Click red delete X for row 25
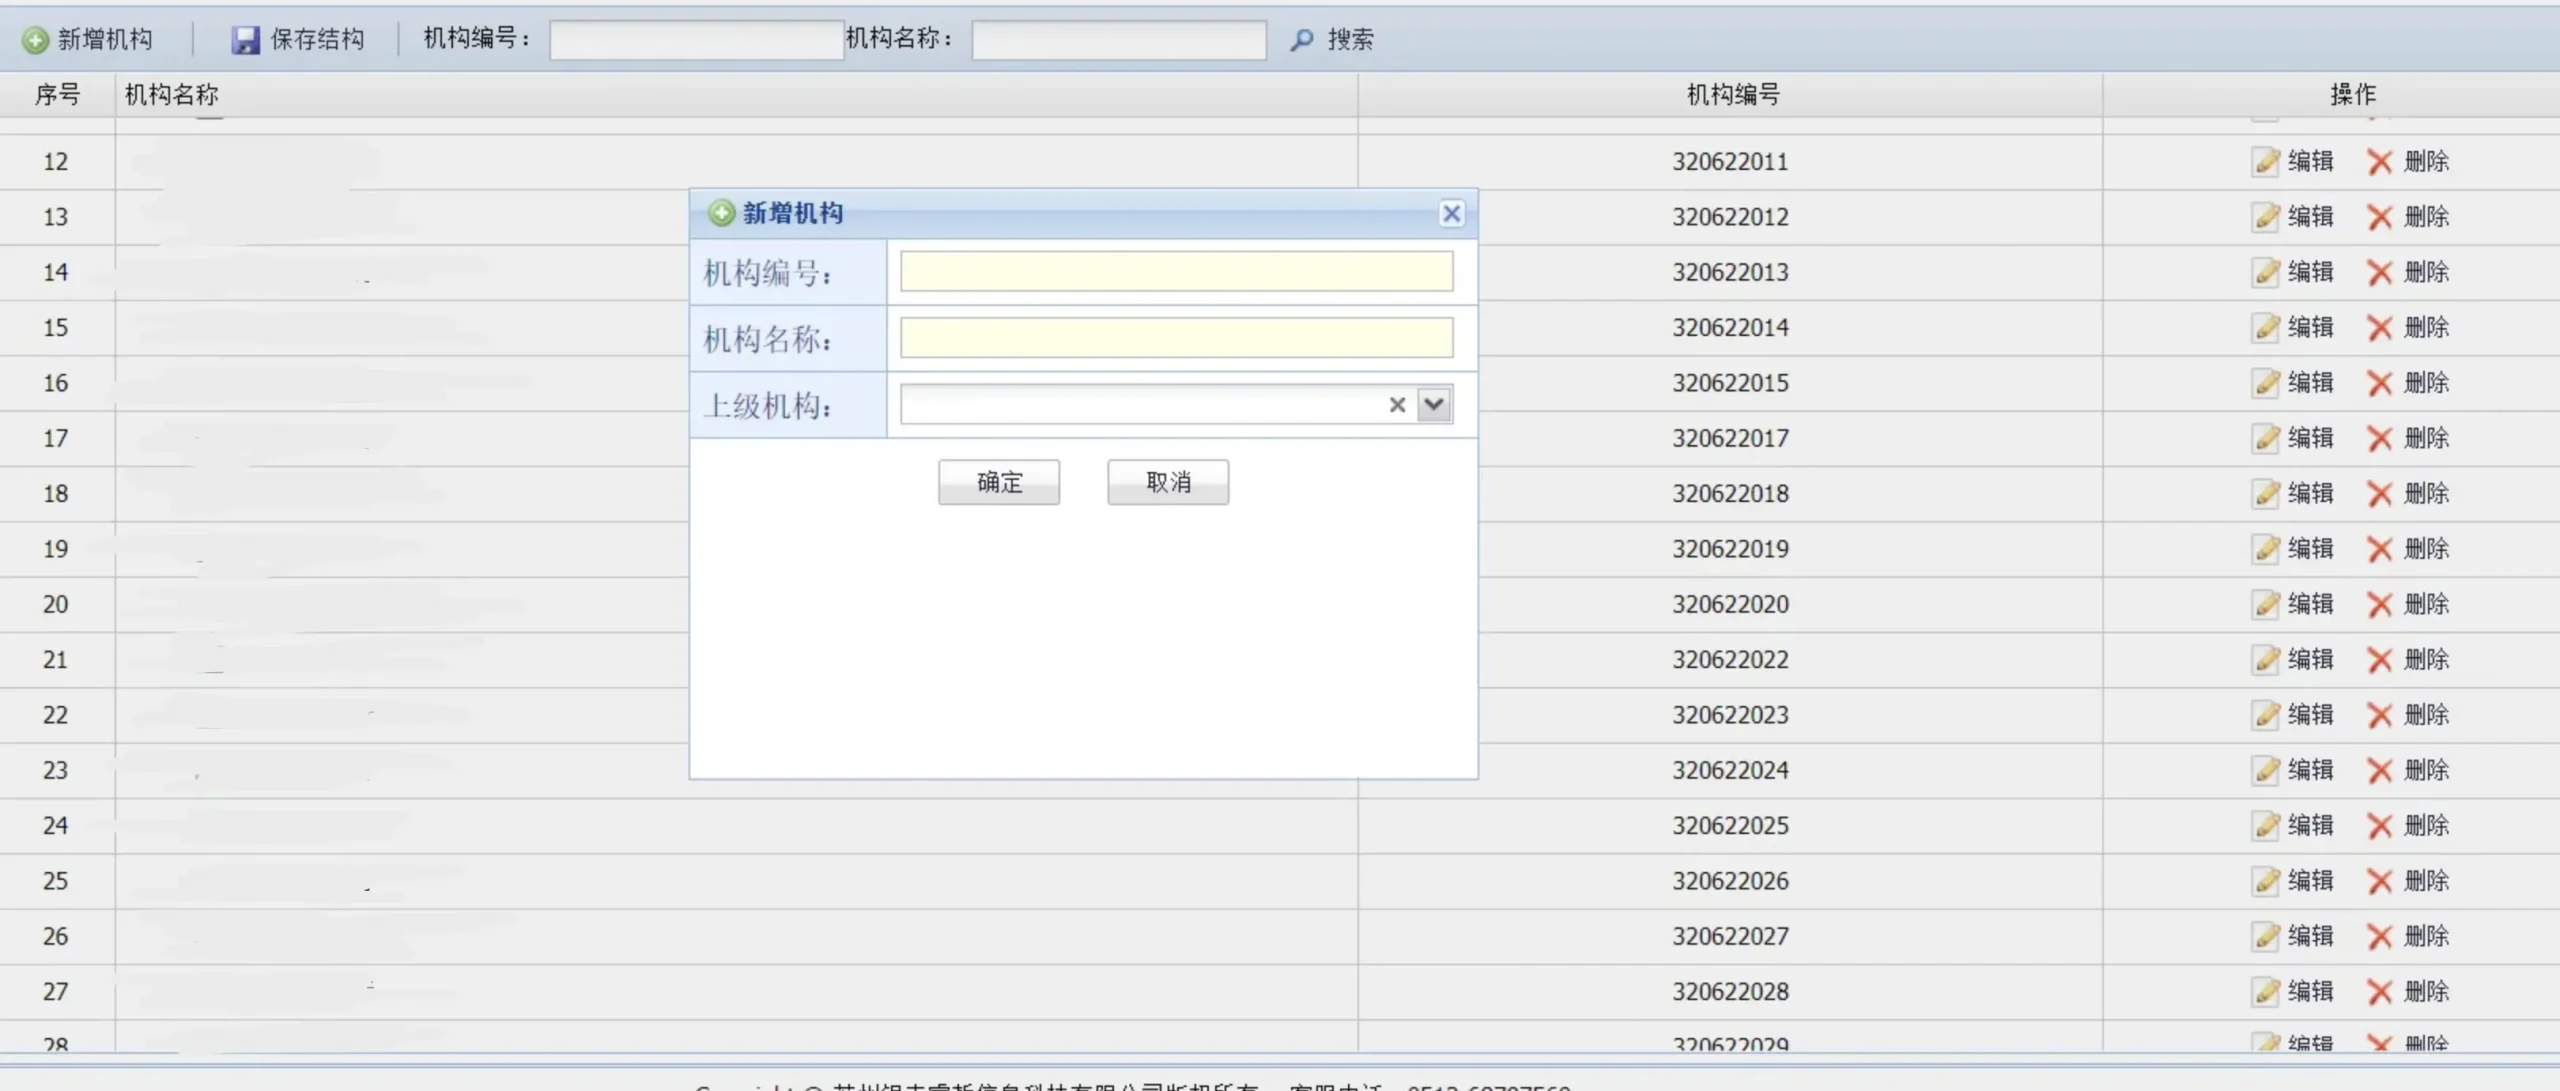 click(x=2379, y=882)
